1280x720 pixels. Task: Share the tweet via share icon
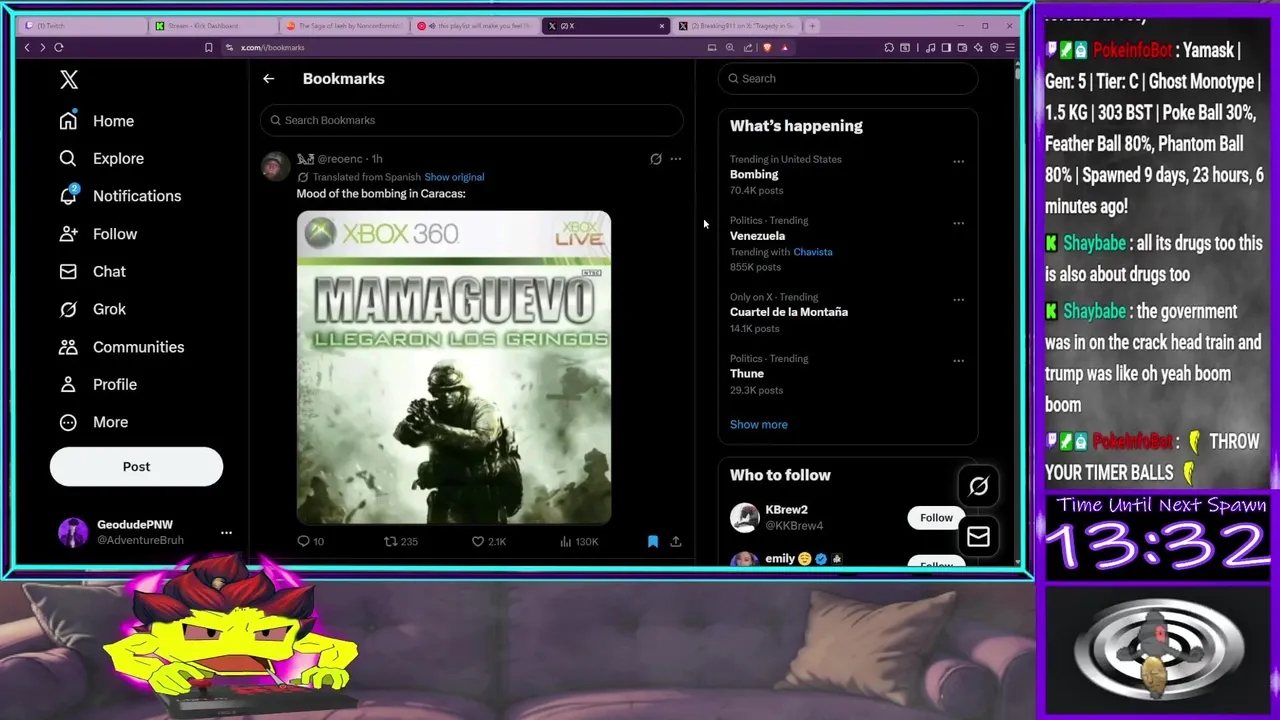(676, 541)
